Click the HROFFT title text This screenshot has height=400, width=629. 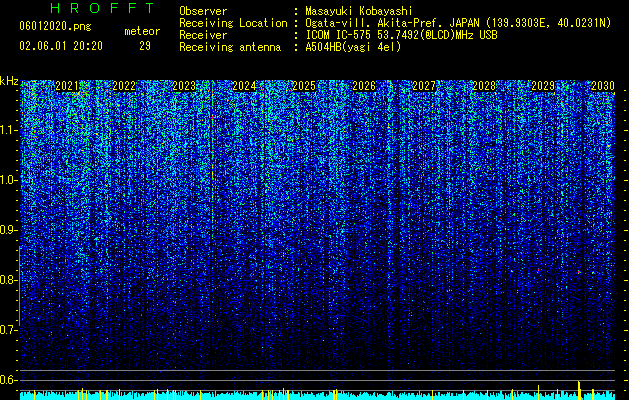coord(103,8)
